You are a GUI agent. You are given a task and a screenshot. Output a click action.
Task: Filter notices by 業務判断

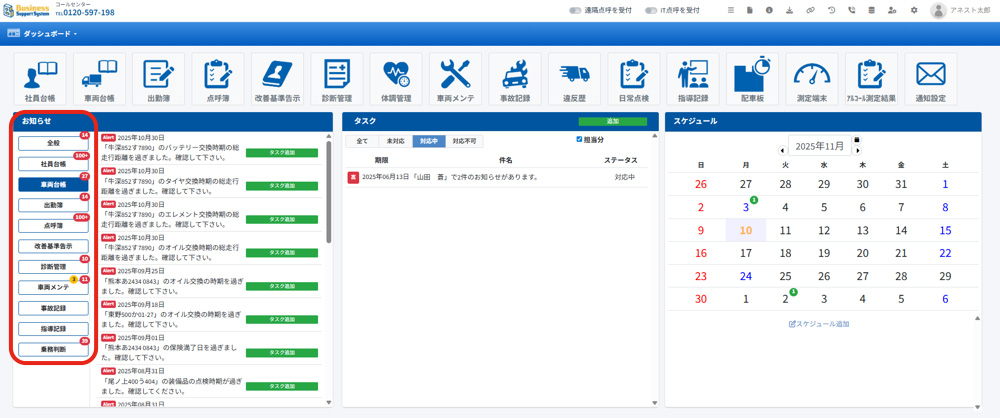(x=53, y=349)
